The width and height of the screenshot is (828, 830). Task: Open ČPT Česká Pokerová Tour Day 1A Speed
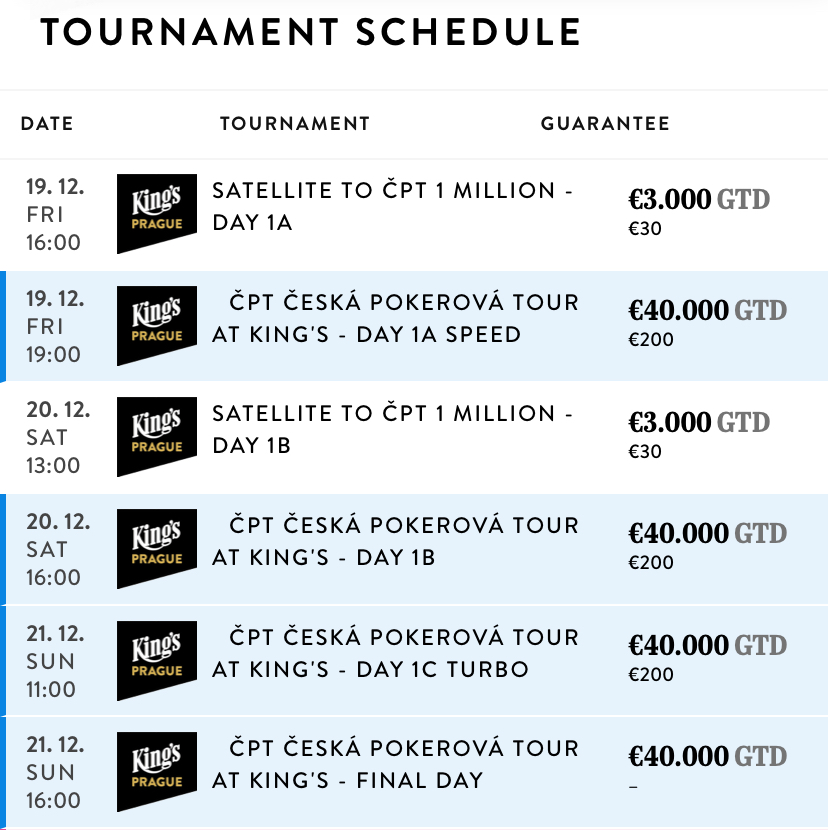(x=395, y=318)
